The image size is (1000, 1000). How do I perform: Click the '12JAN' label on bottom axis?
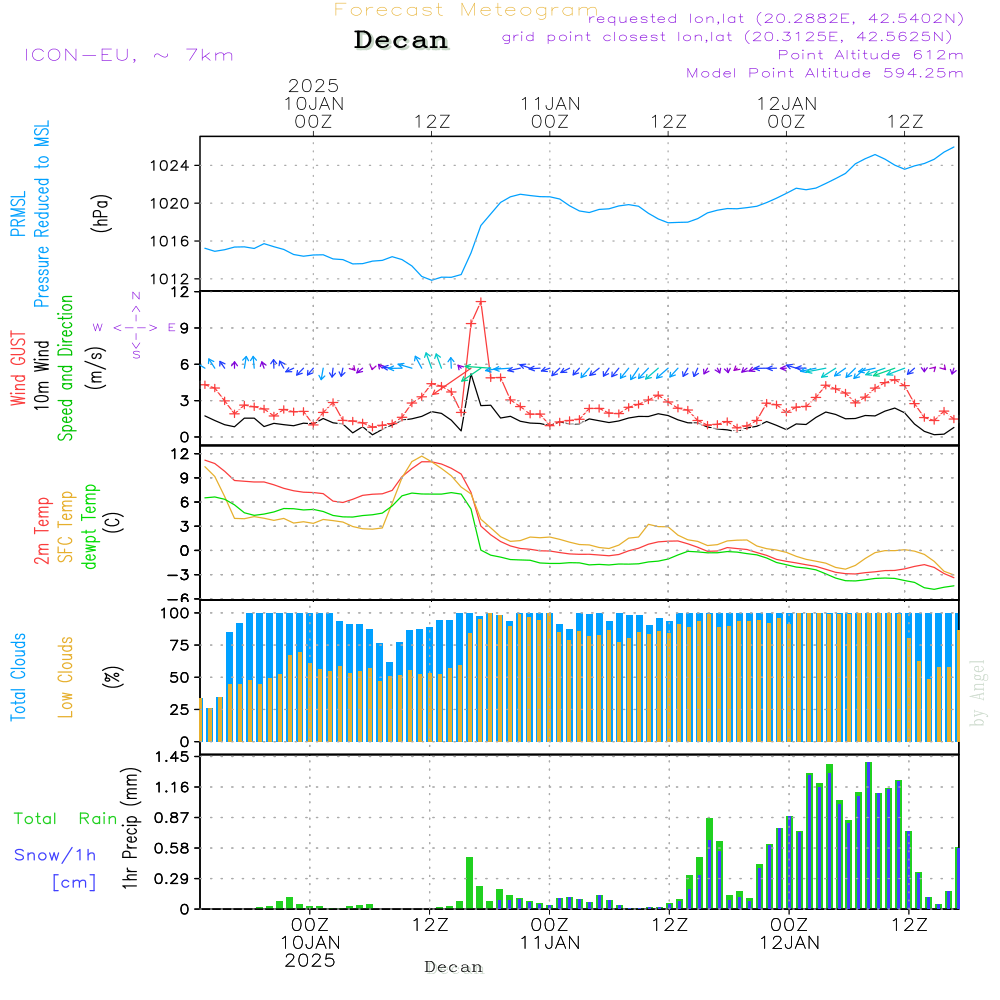[790, 943]
